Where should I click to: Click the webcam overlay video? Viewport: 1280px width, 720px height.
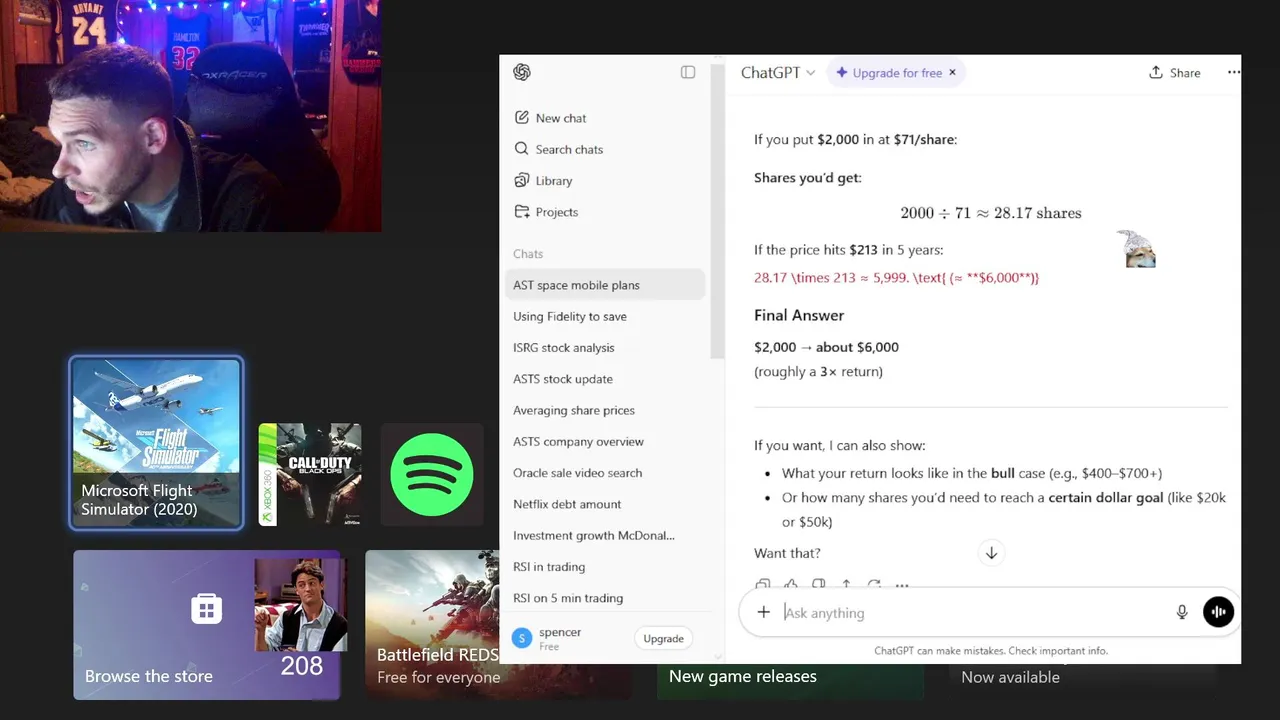pos(190,116)
